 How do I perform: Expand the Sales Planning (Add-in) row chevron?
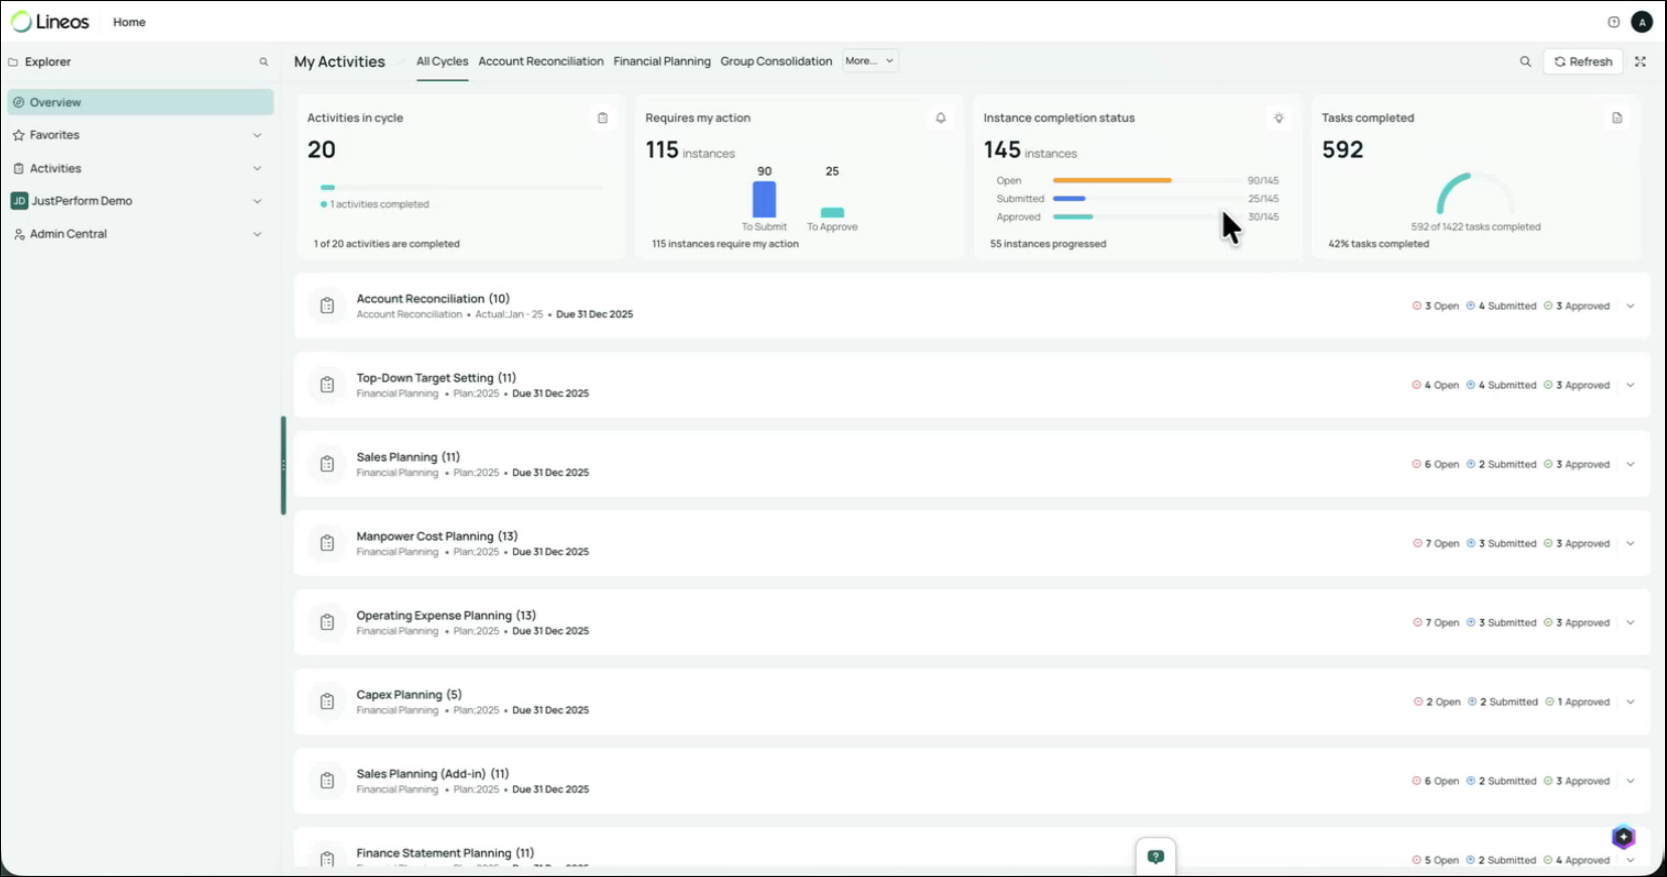tap(1630, 781)
